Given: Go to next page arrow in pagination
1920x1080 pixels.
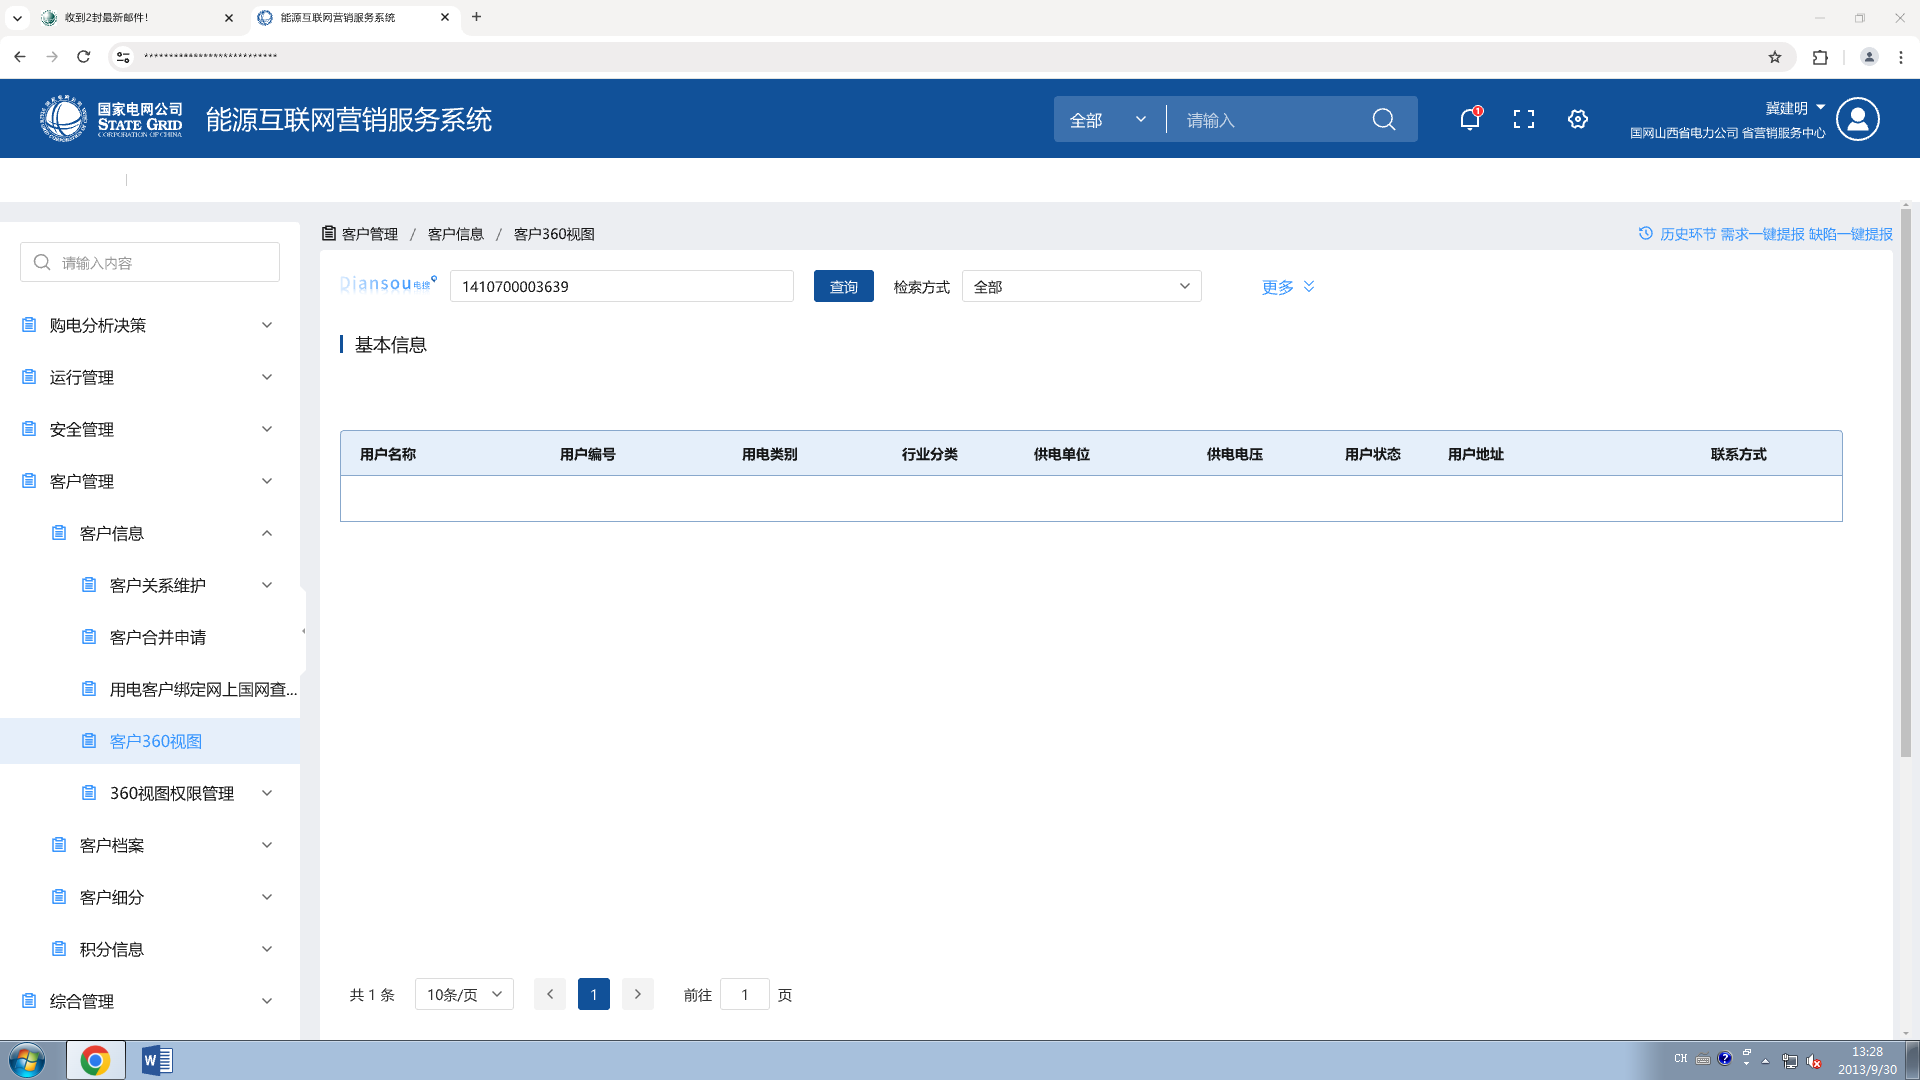Looking at the screenshot, I should click(x=637, y=994).
